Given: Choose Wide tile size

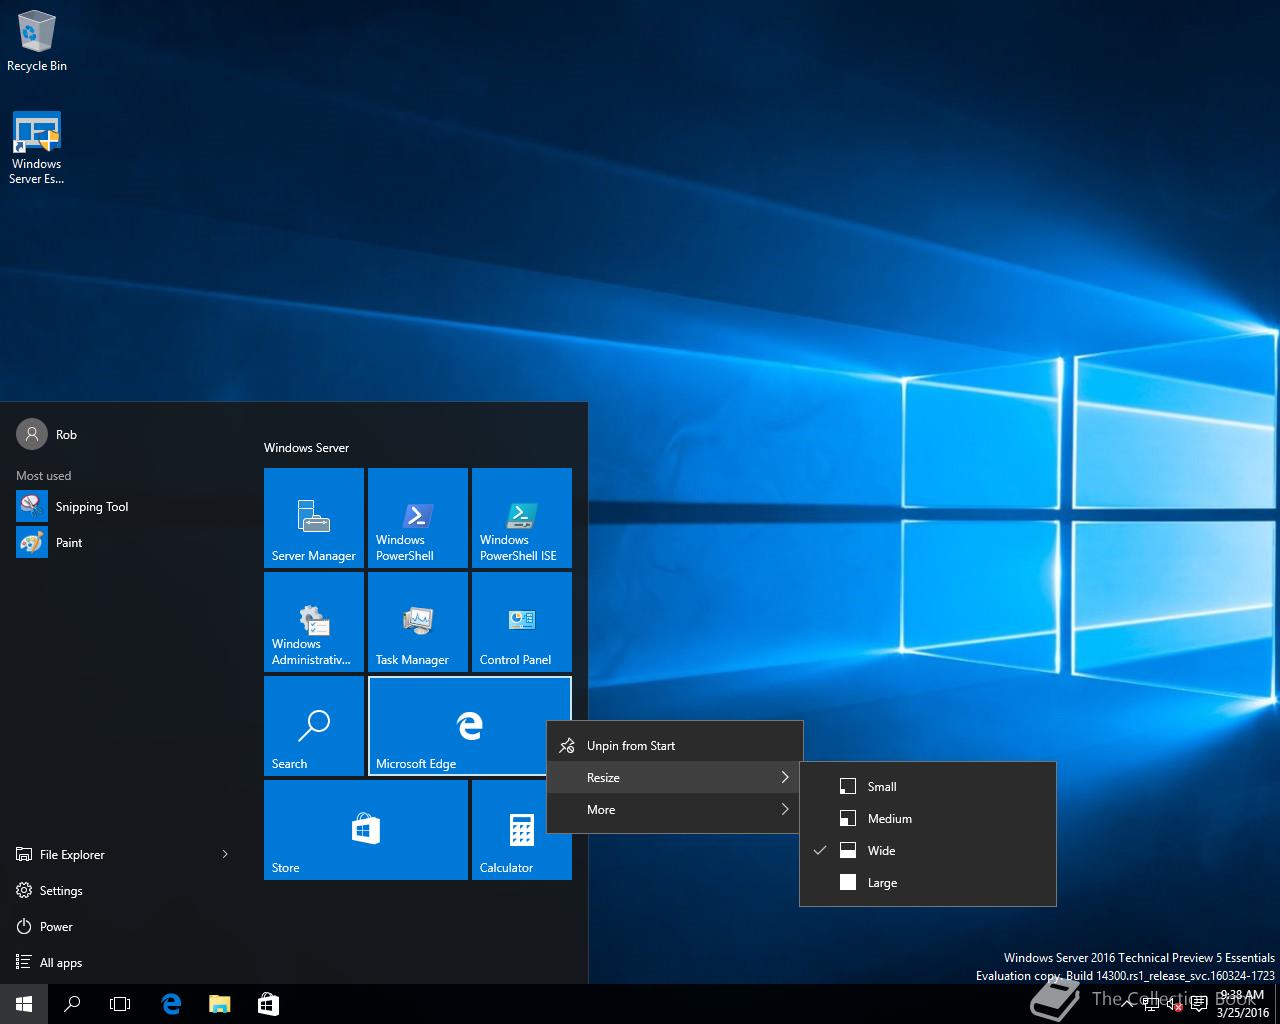Looking at the screenshot, I should click(928, 850).
